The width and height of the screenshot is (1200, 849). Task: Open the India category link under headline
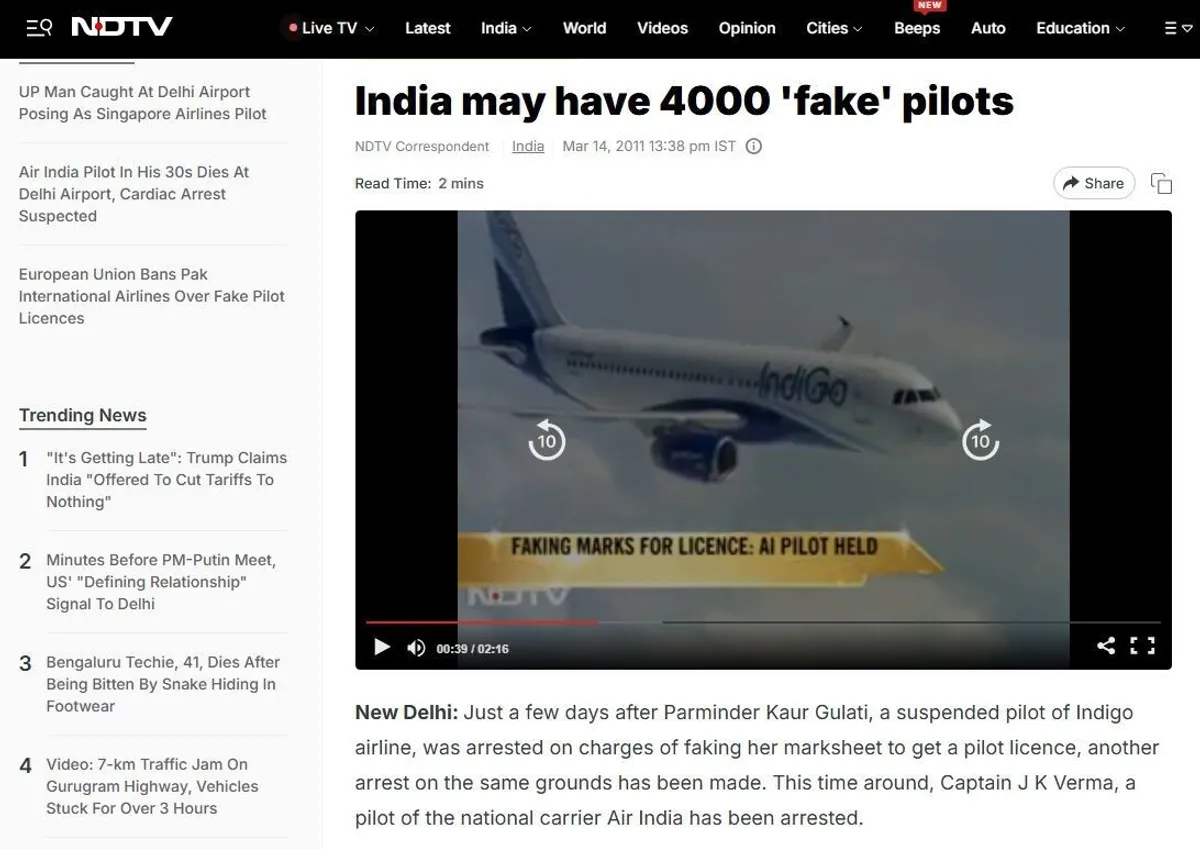coord(528,146)
